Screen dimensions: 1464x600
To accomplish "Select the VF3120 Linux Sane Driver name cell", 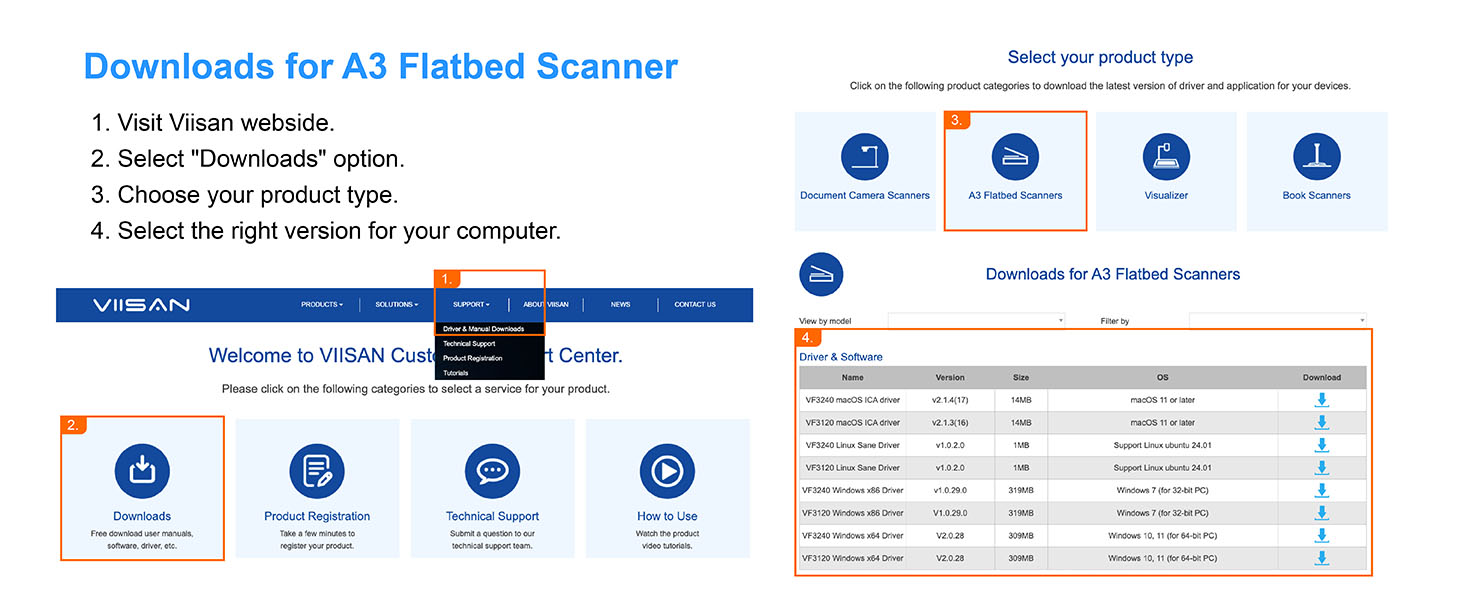I will point(852,468).
